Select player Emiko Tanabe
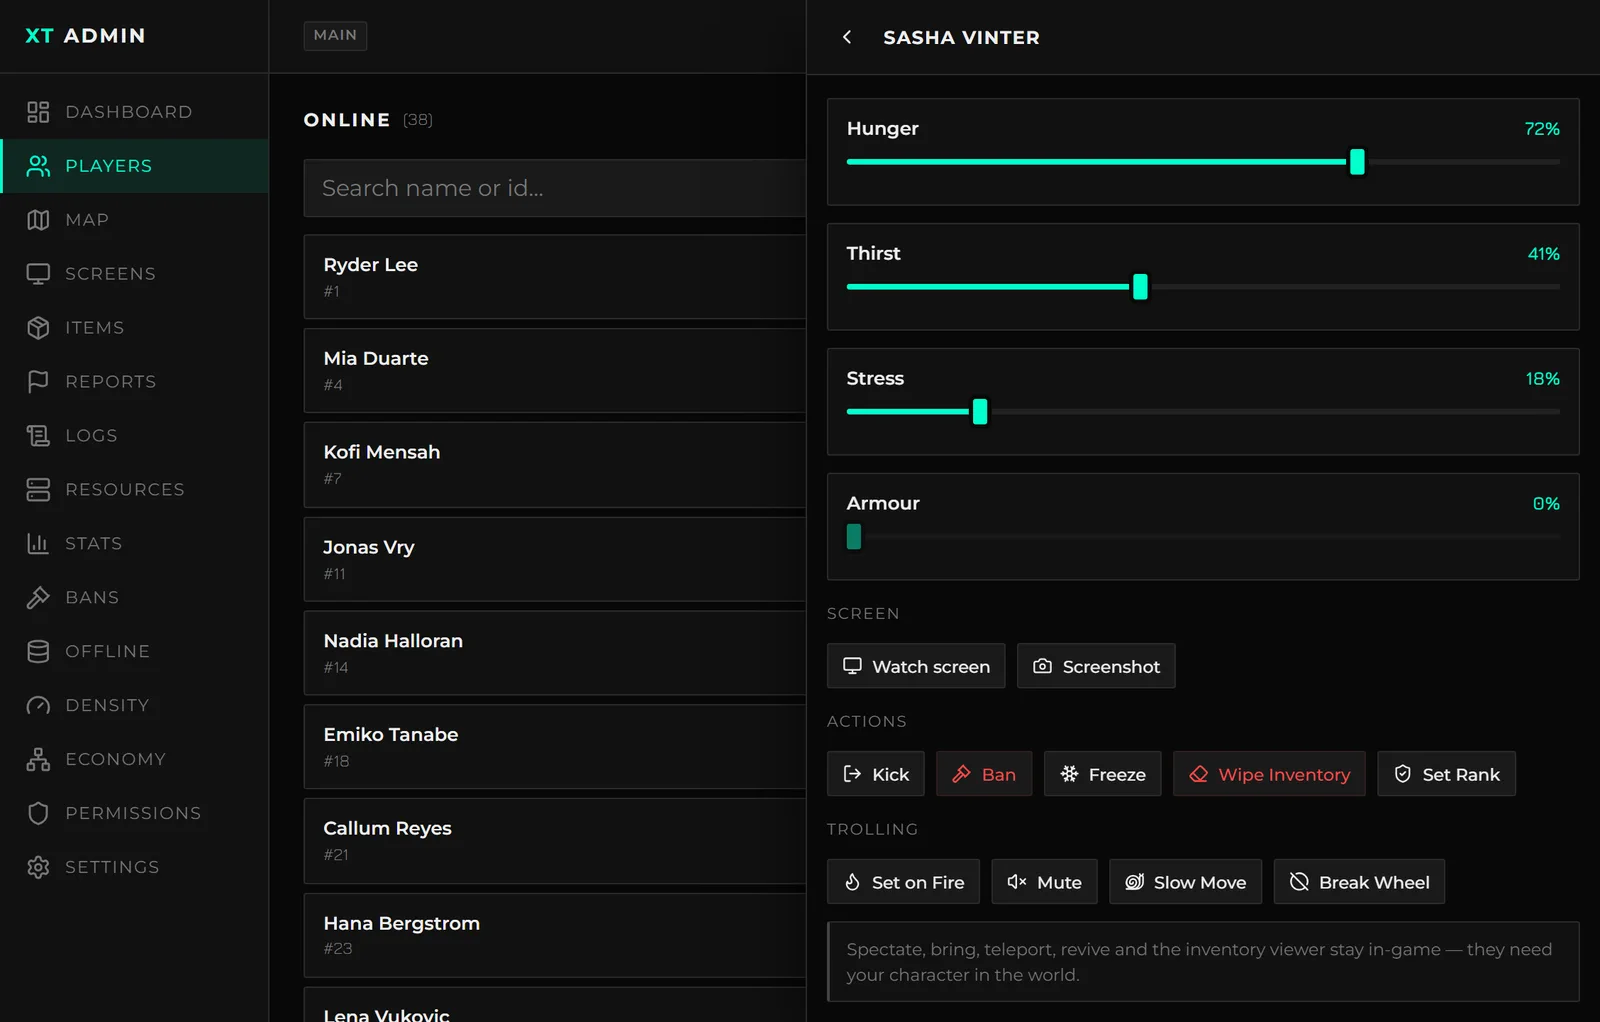This screenshot has height=1022, width=1600. click(x=555, y=747)
